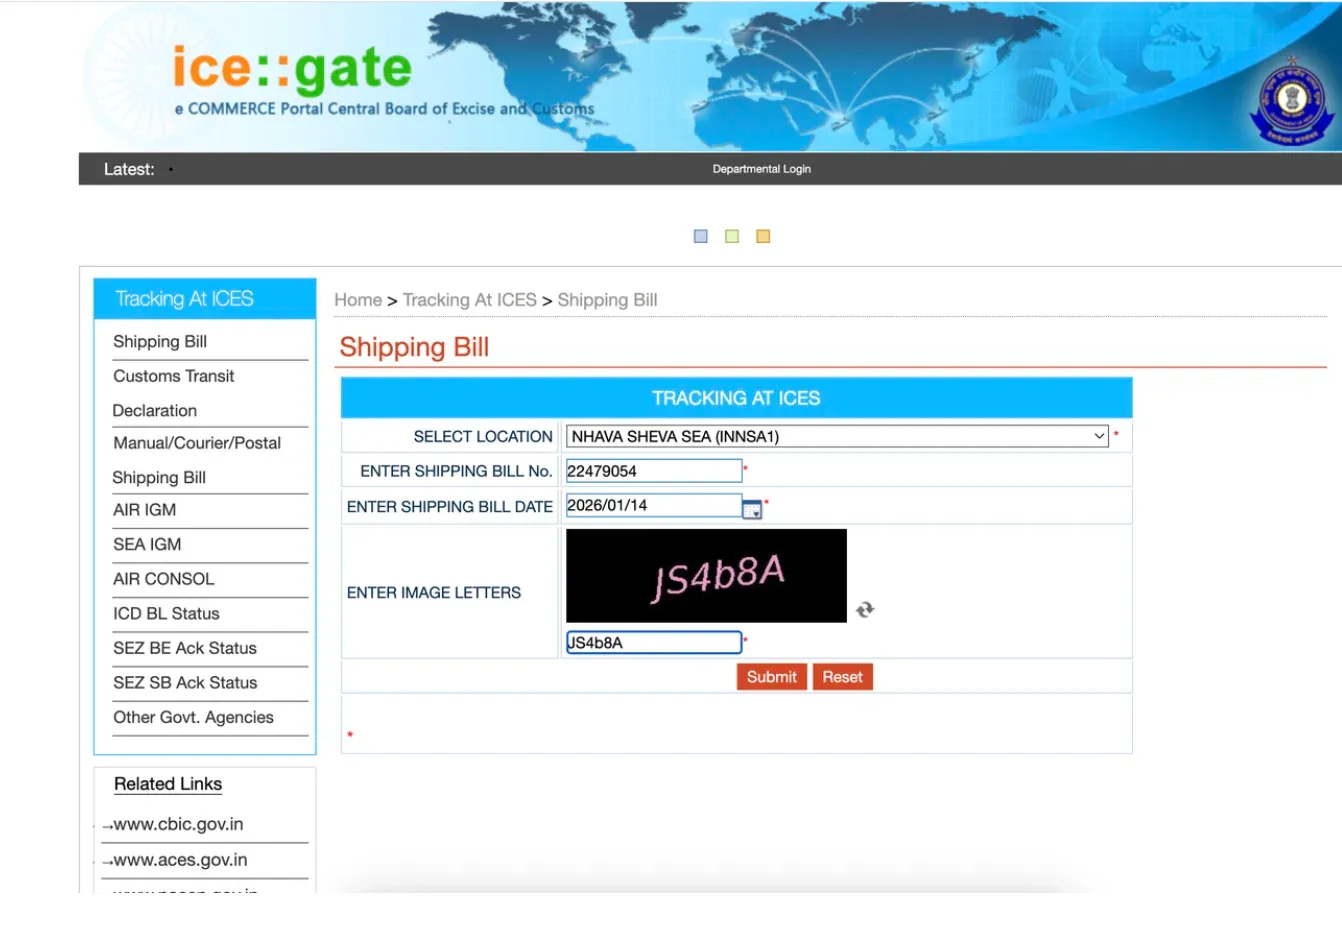Select the green square slide indicator
This screenshot has height=944, width=1342.
click(x=732, y=237)
